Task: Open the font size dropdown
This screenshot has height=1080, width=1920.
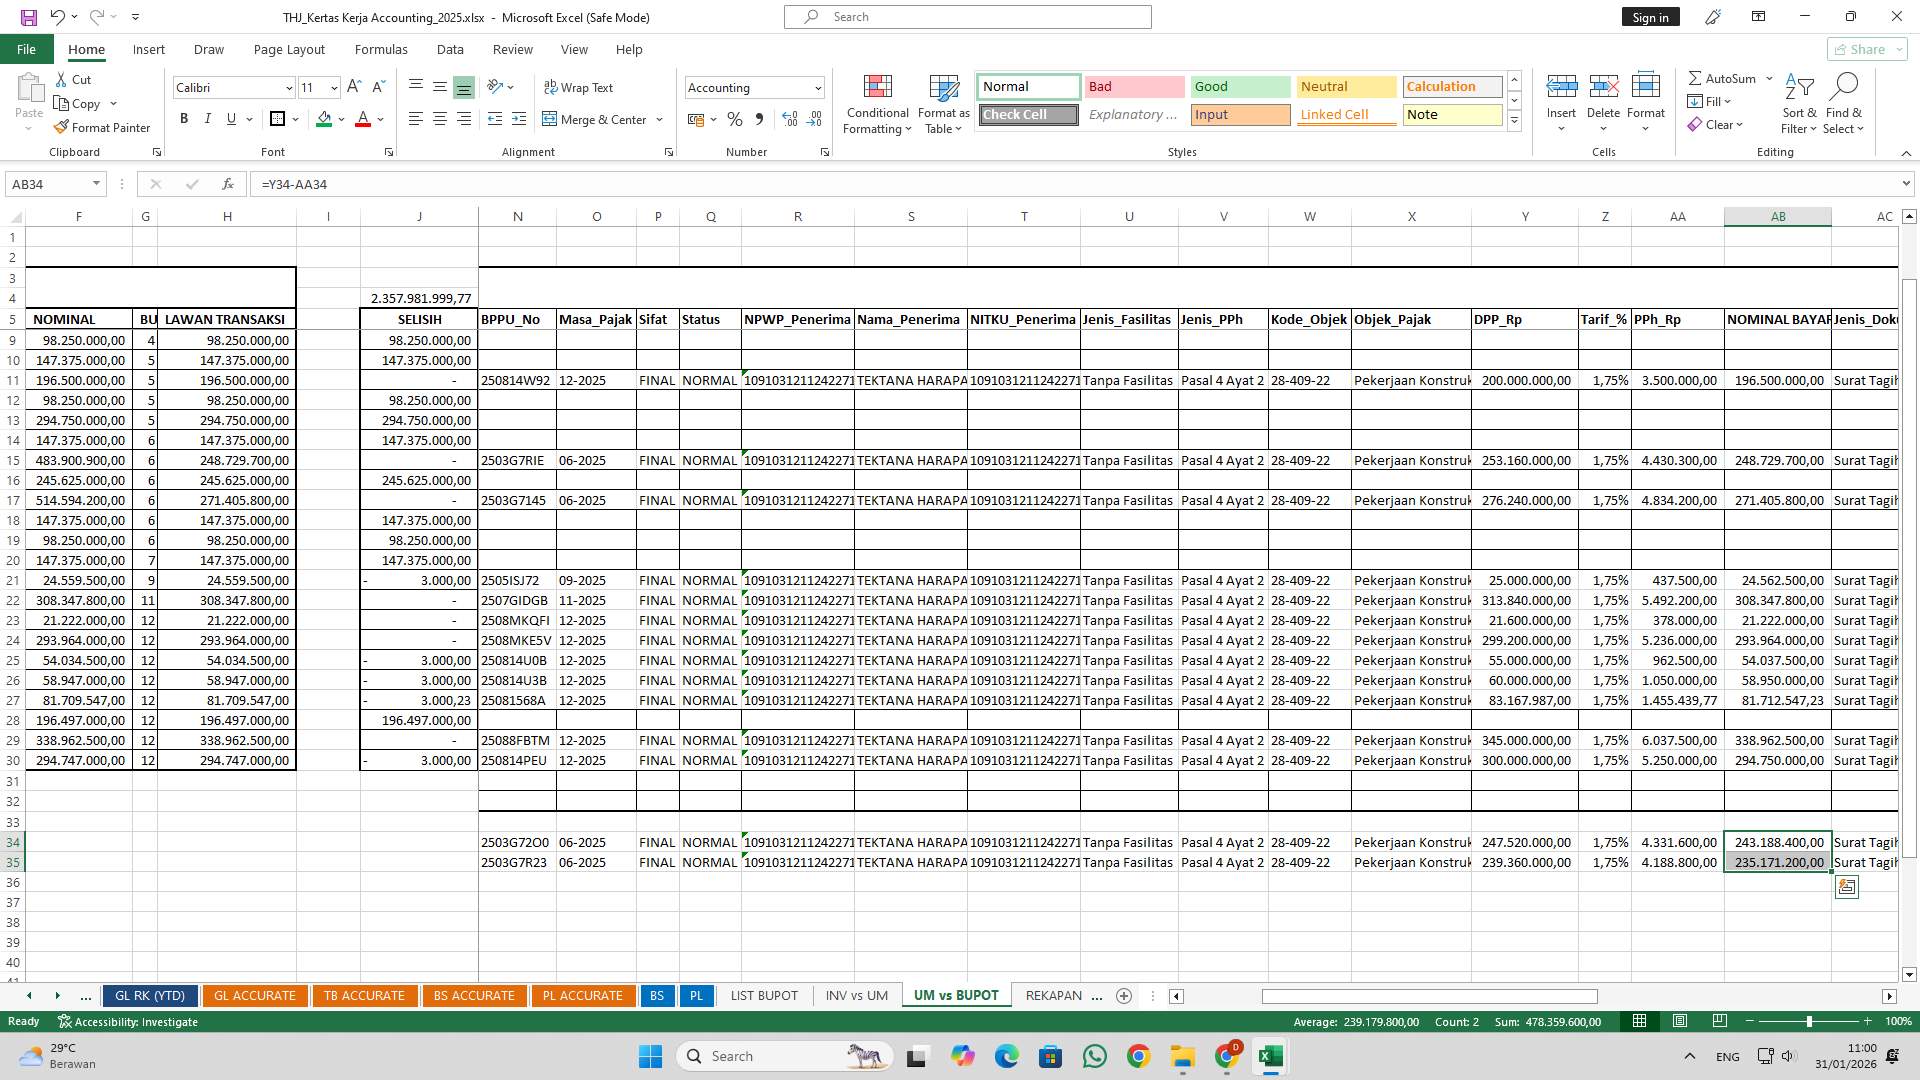Action: pos(334,88)
